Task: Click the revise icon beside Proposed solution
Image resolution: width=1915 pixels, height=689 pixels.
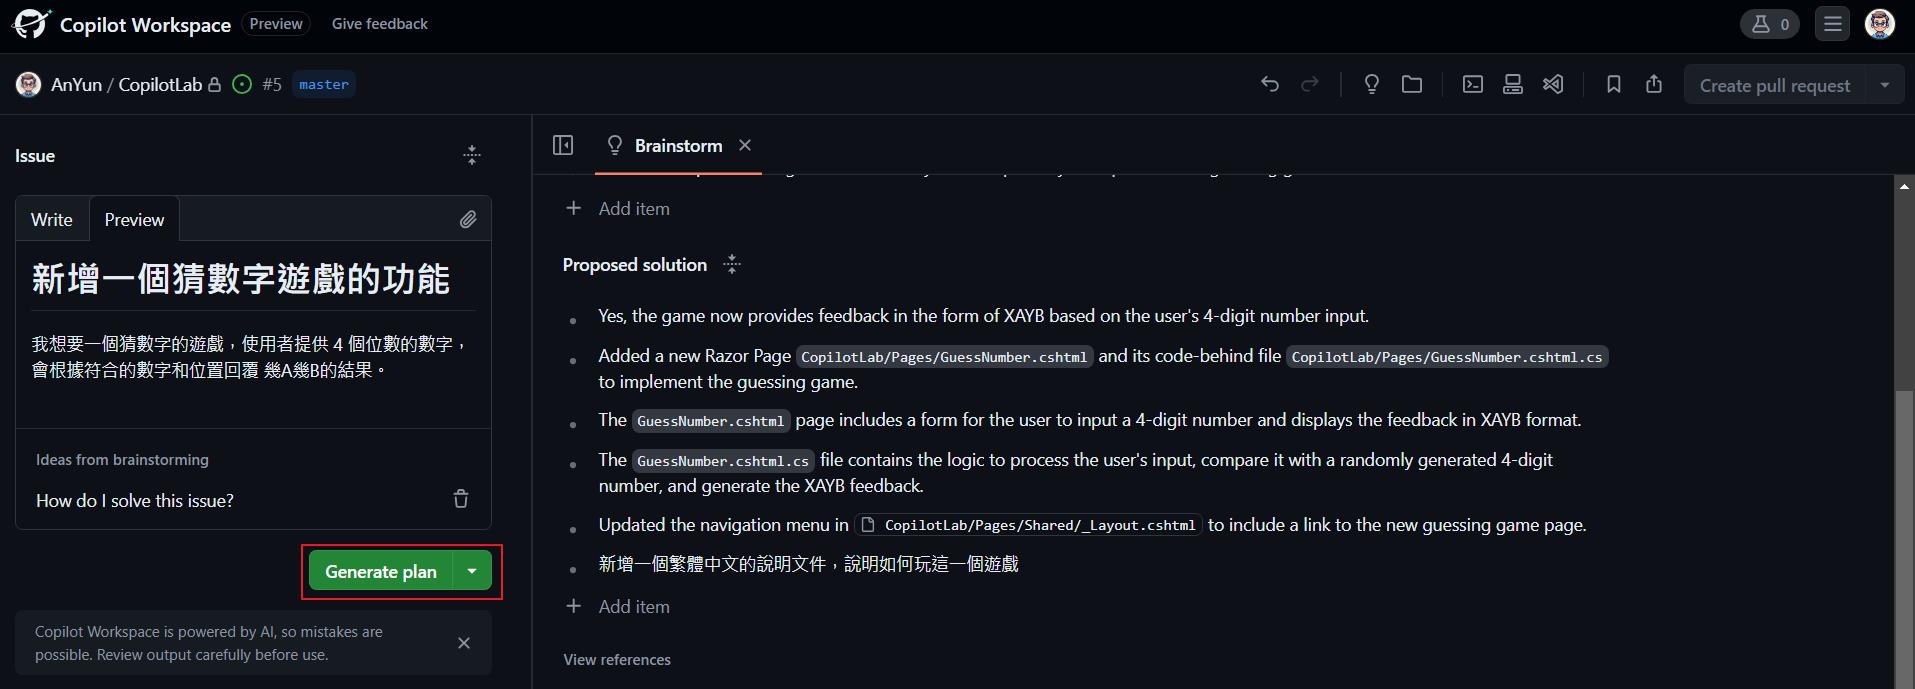Action: point(732,264)
